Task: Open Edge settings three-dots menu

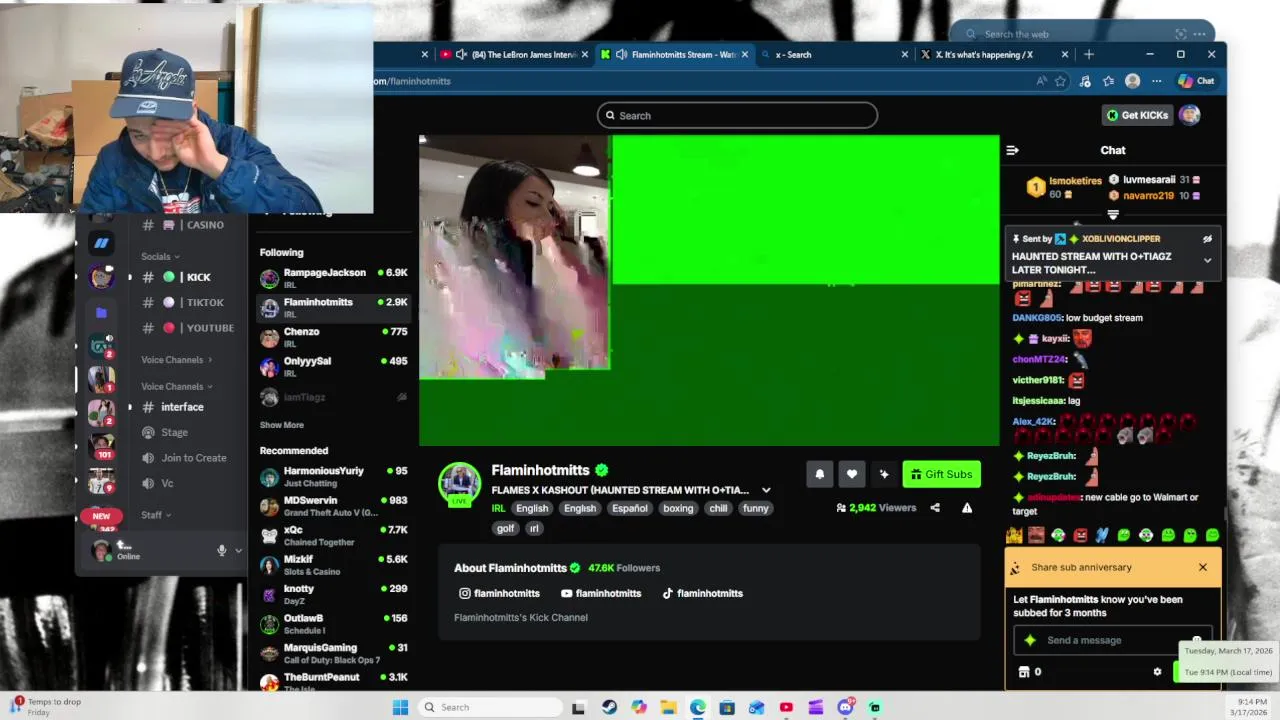Action: coord(1156,81)
